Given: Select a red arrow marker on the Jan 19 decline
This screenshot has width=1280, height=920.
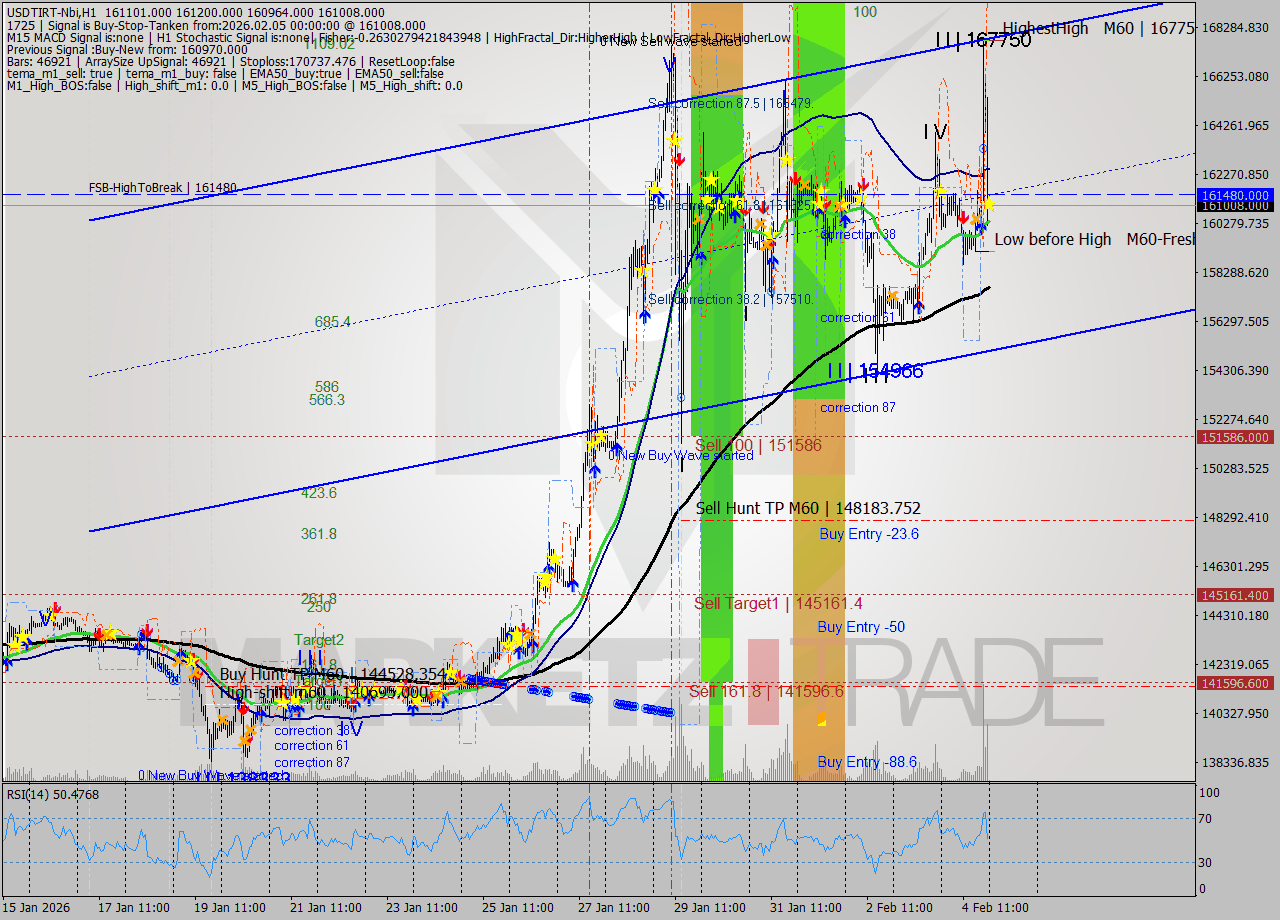Looking at the screenshot, I should click(243, 708).
